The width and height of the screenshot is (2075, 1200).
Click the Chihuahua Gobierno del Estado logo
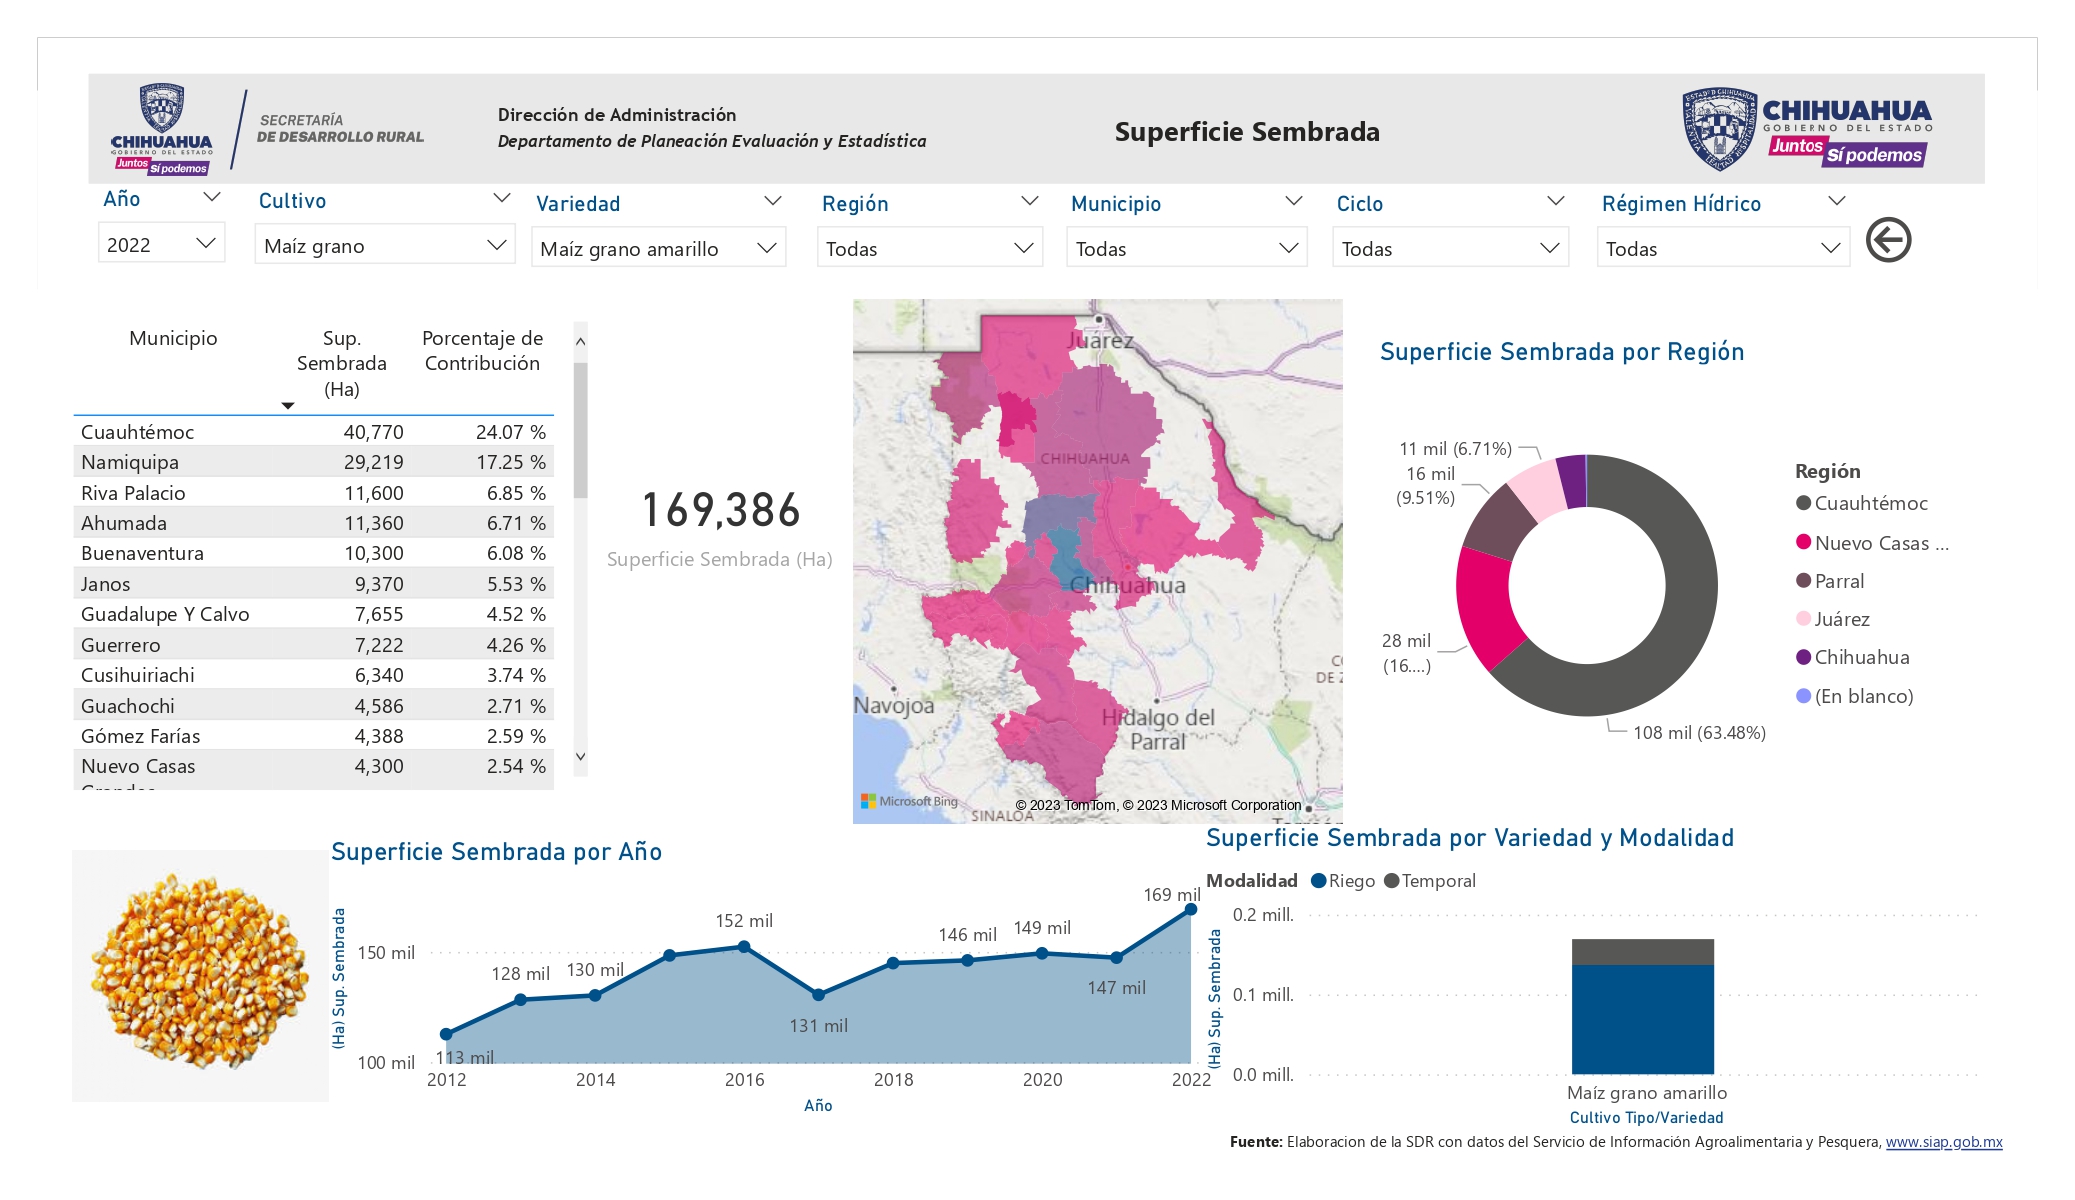(x=1807, y=128)
